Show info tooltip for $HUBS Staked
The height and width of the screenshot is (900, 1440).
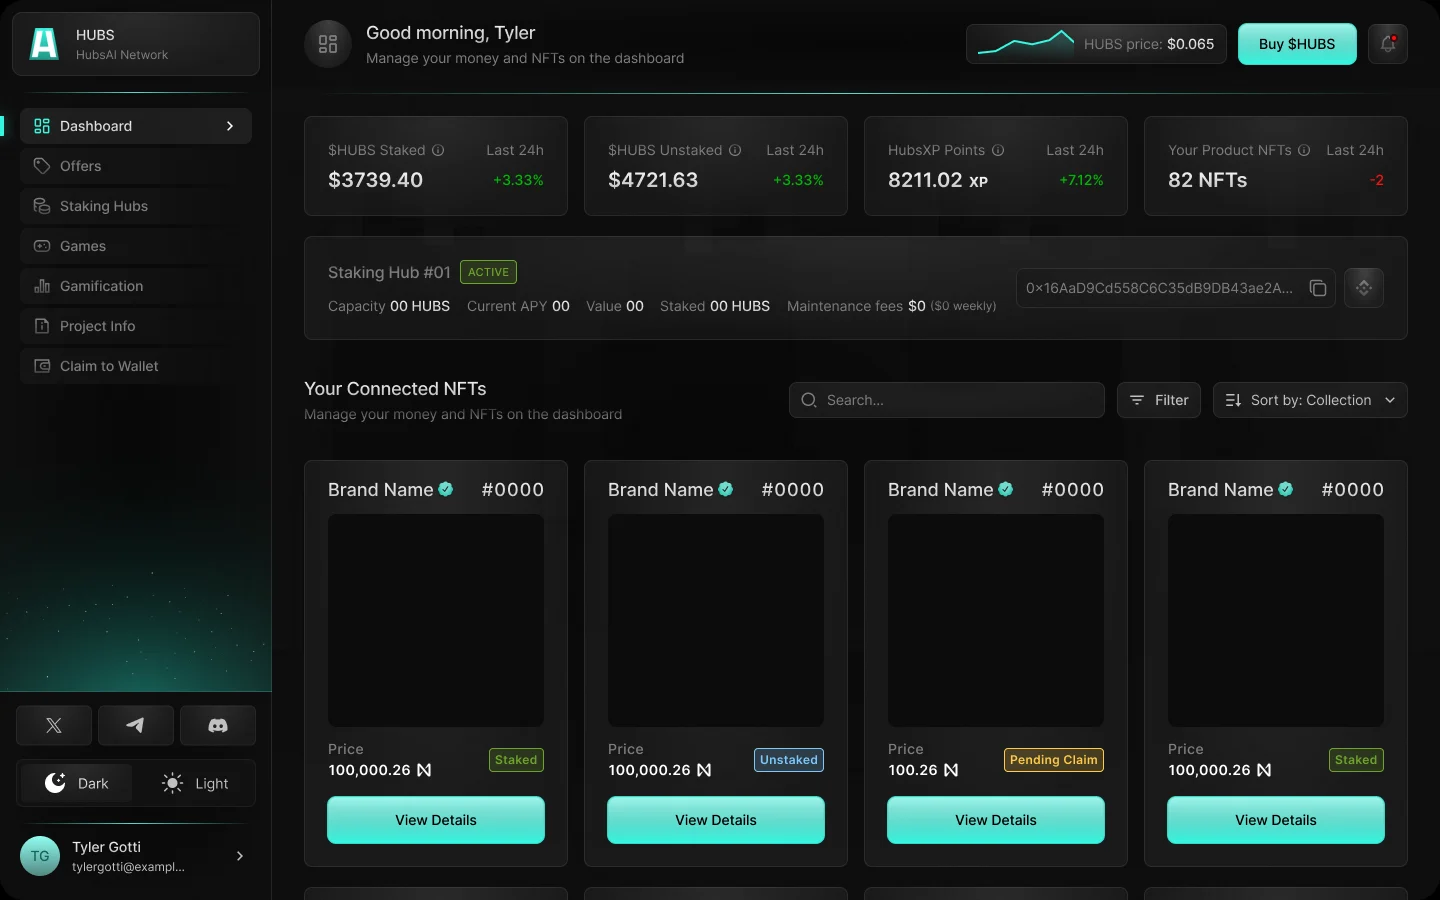pyautogui.click(x=438, y=150)
